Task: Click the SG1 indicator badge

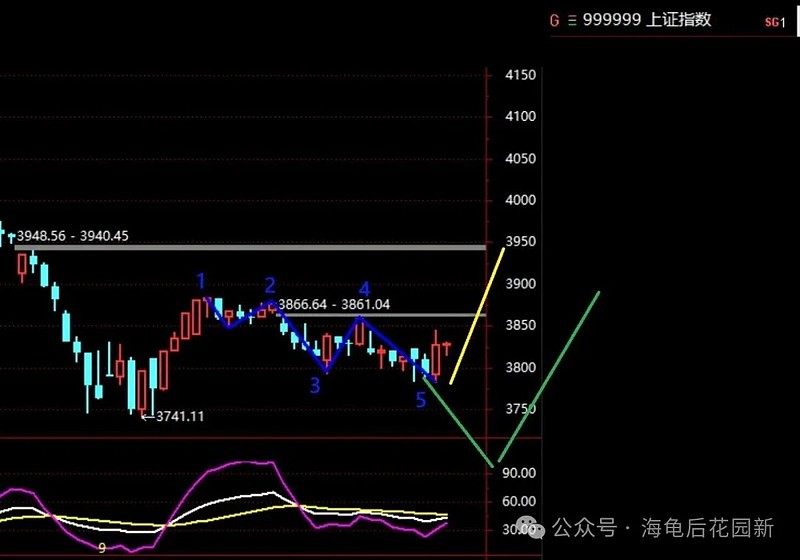Action: (x=775, y=22)
